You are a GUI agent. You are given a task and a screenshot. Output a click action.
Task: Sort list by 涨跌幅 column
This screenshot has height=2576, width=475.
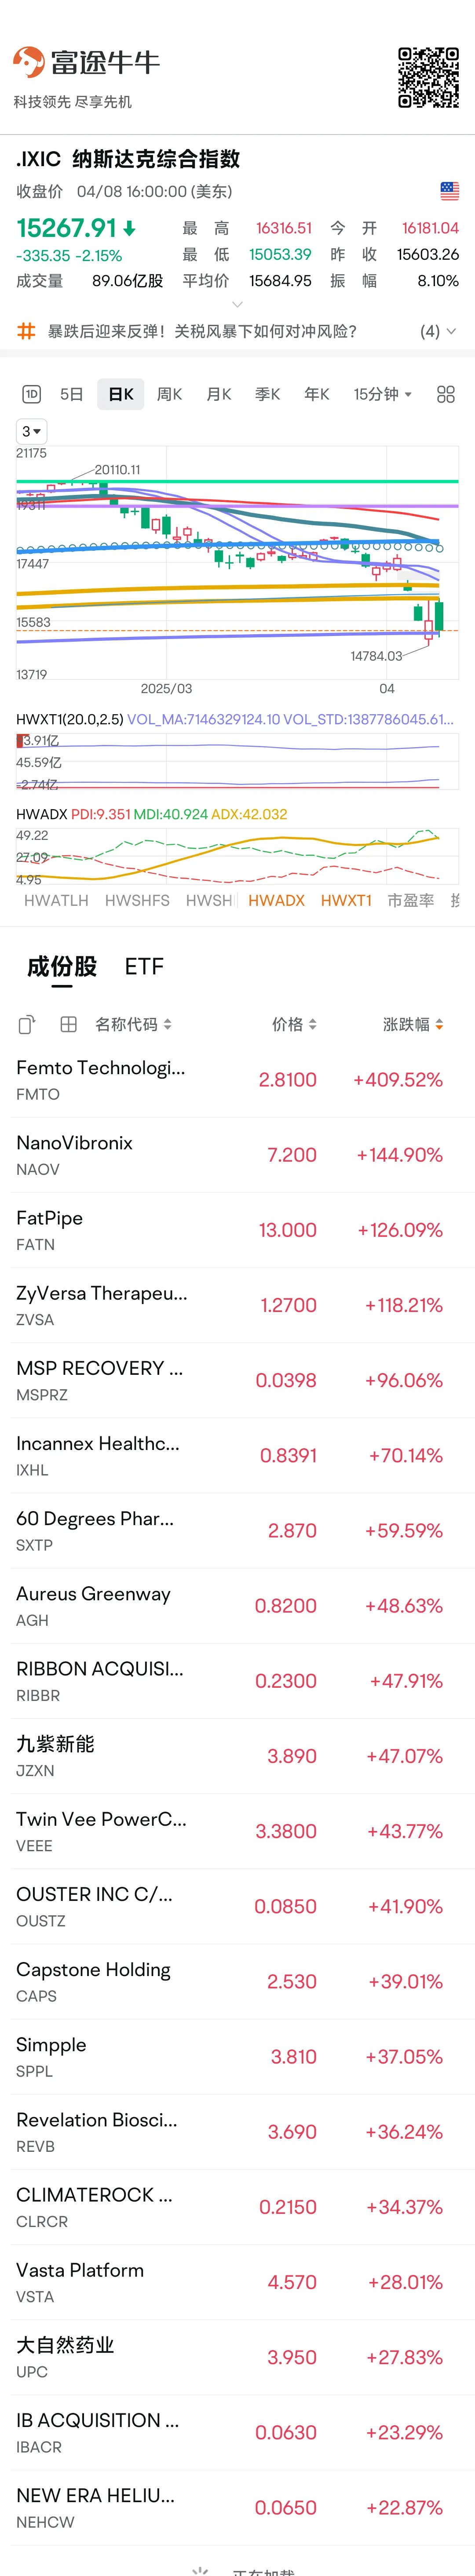click(413, 1024)
